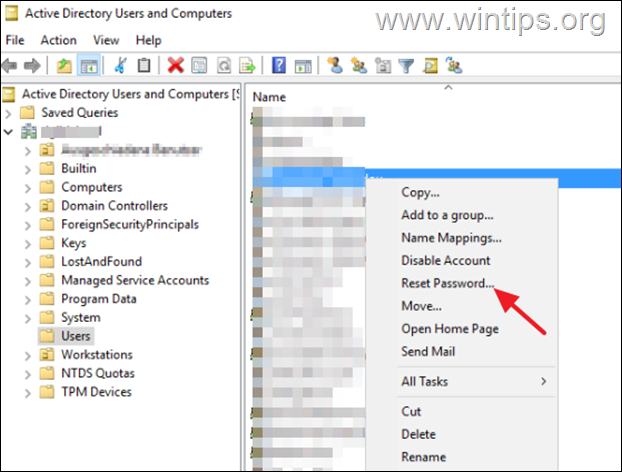The width and height of the screenshot is (622, 472).
Task: Select Reset Password... in context menu
Action: pyautogui.click(x=448, y=283)
